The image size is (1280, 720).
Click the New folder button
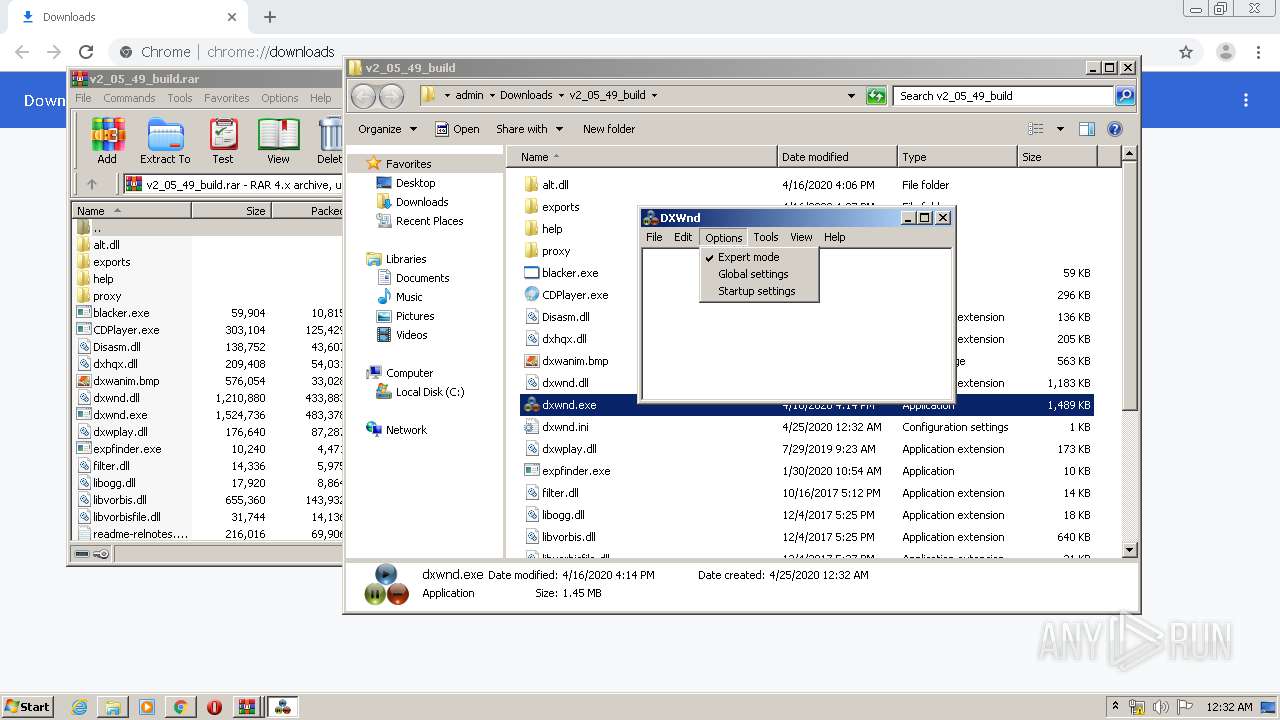pos(609,129)
